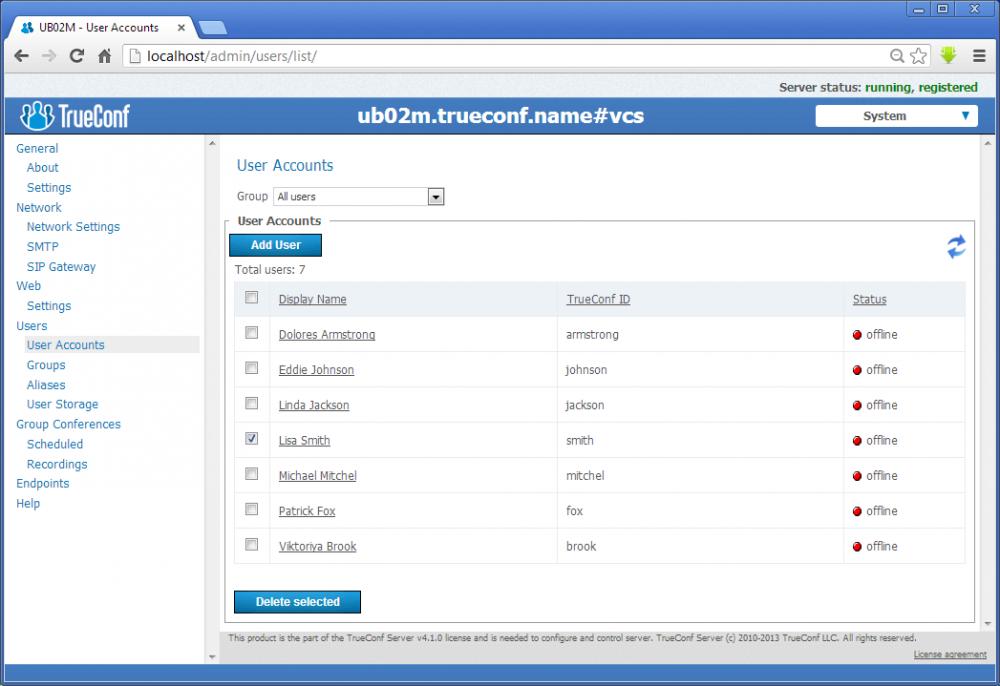Click inside the browser address bar
The image size is (1000, 686).
(400, 56)
